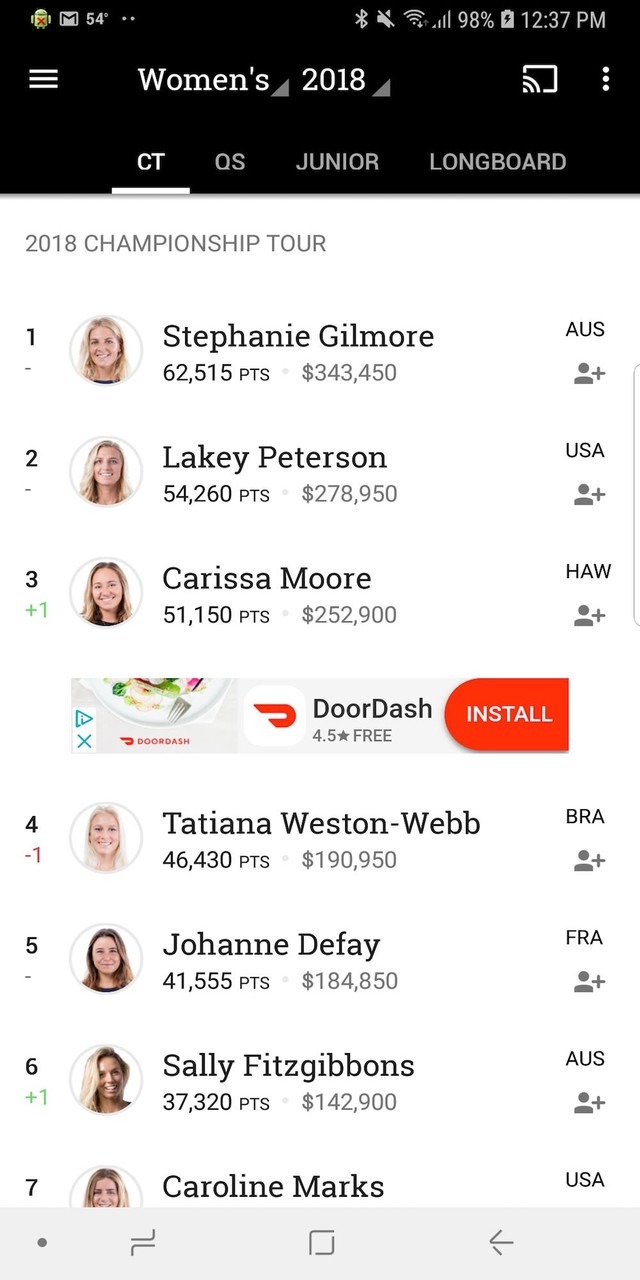Tap the Install button for DoorDash
The image size is (640, 1280).
click(508, 714)
